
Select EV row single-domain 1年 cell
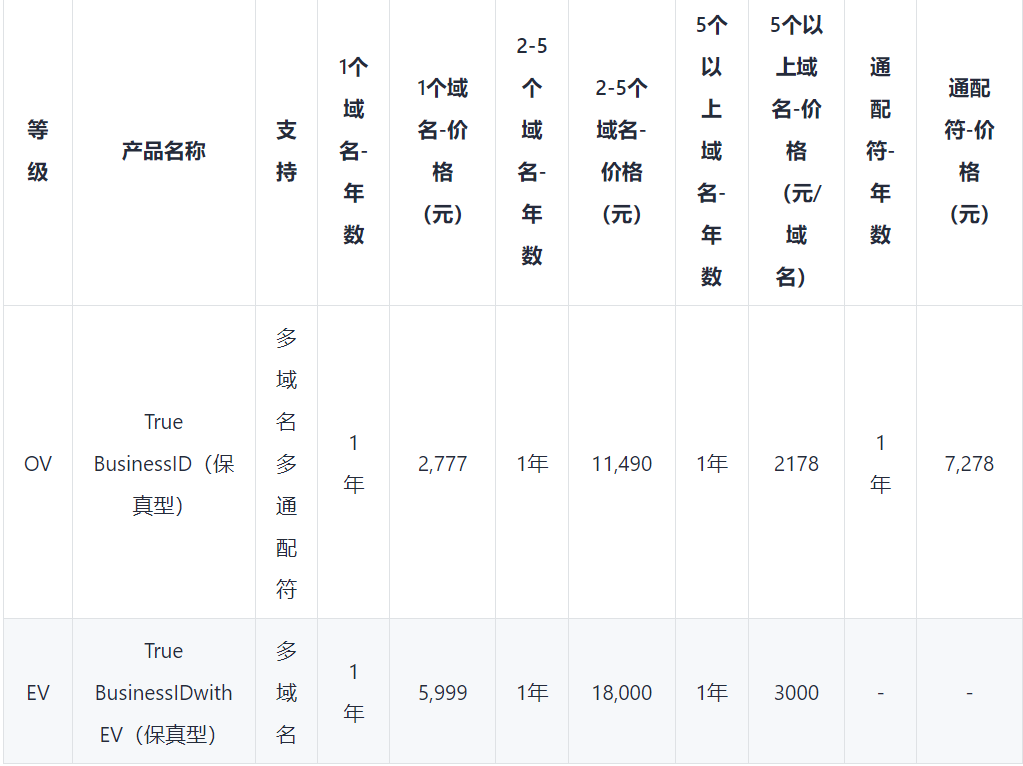(x=354, y=692)
